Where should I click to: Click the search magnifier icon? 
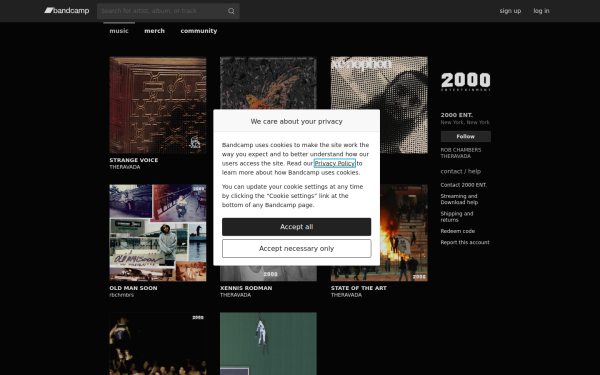[x=231, y=11]
